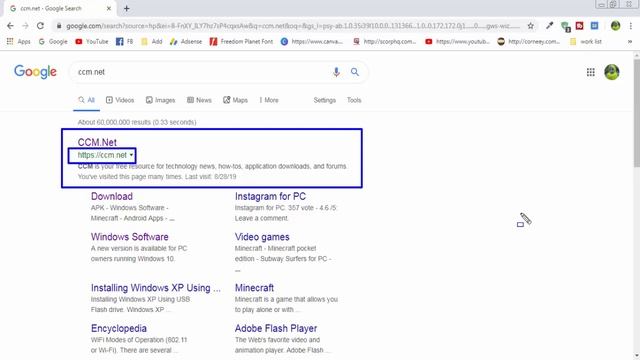Click the red extension icon in toolbar
The width and height of the screenshot is (640, 360).
pos(580,26)
